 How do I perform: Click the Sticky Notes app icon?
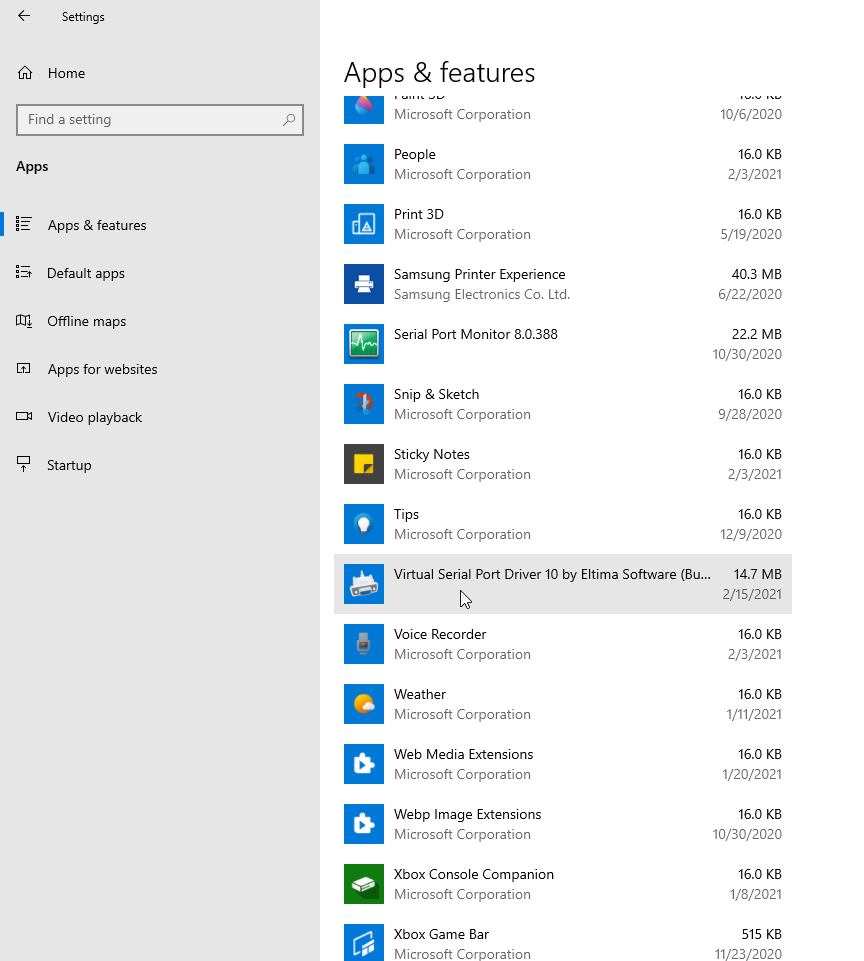click(x=364, y=465)
